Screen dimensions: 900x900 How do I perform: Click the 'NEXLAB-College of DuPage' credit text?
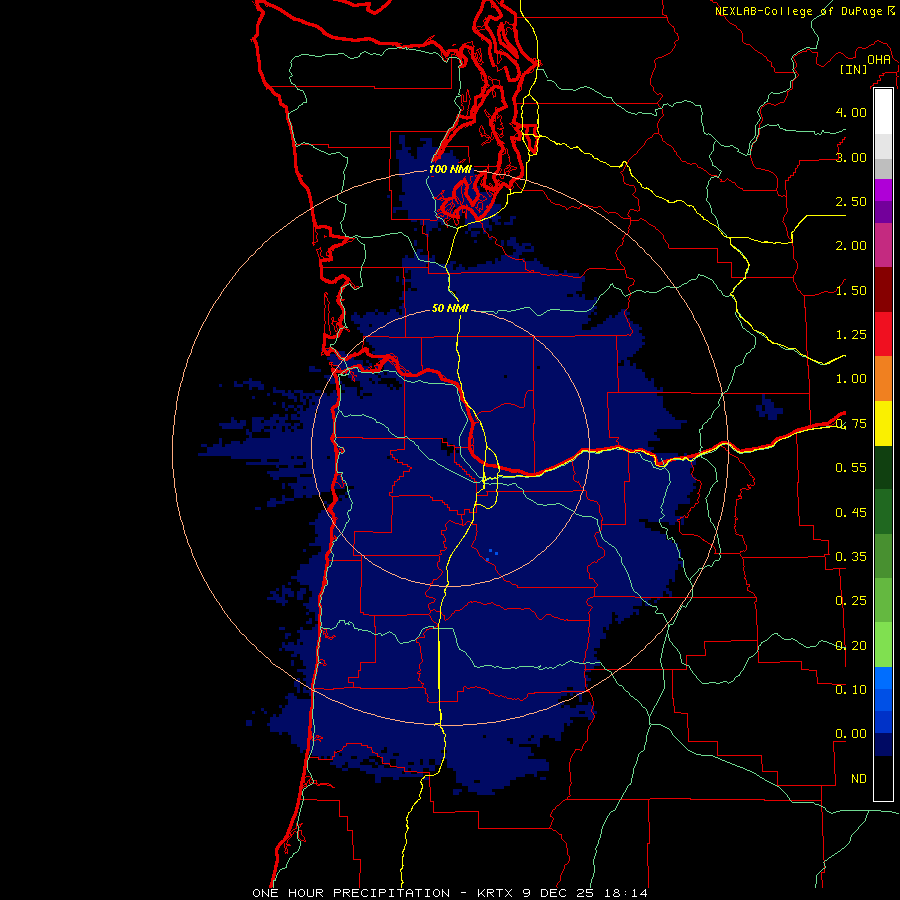(799, 11)
